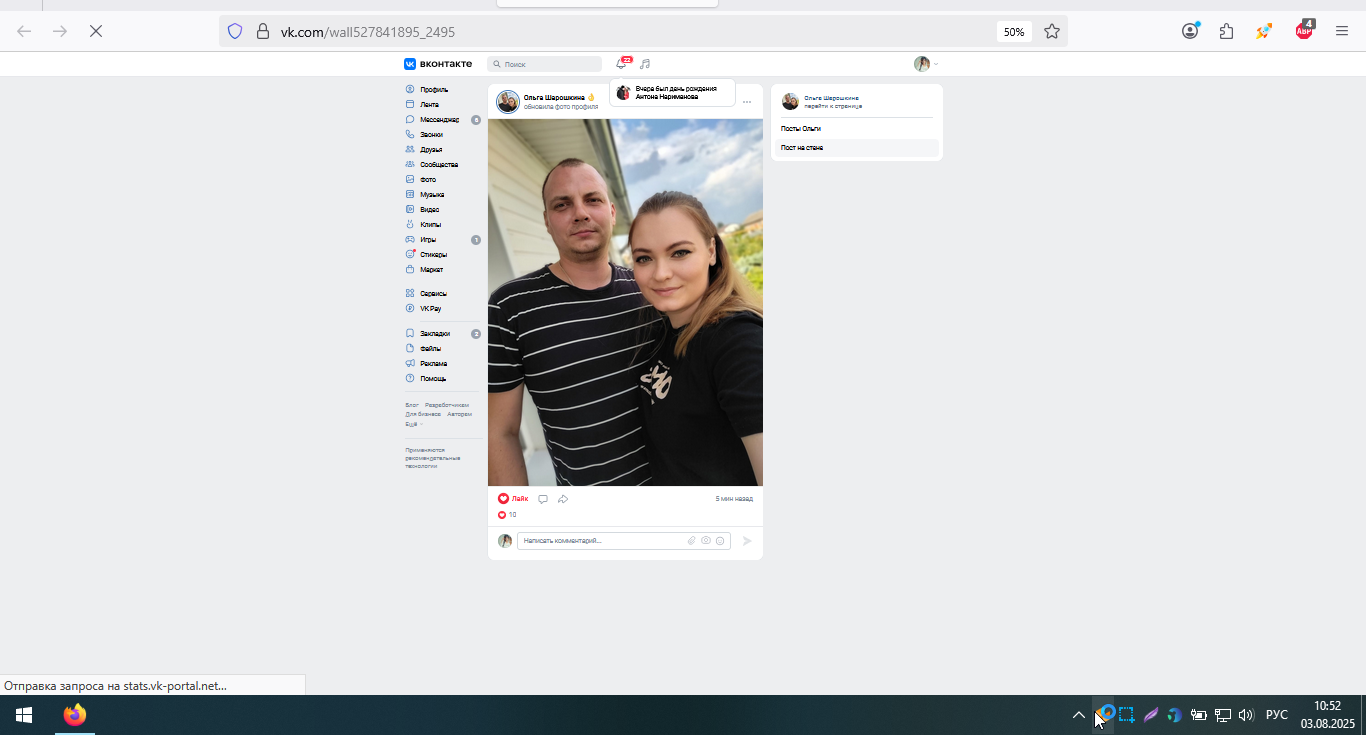Open Сервисы services page
Viewport: 1366px width, 735px height.
tap(433, 293)
